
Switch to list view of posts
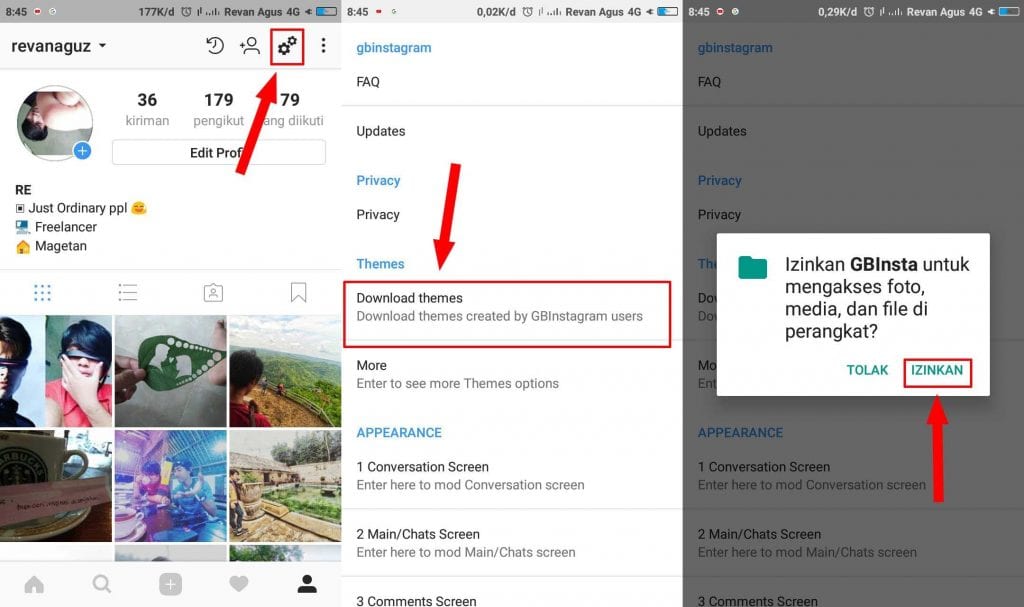tap(128, 292)
